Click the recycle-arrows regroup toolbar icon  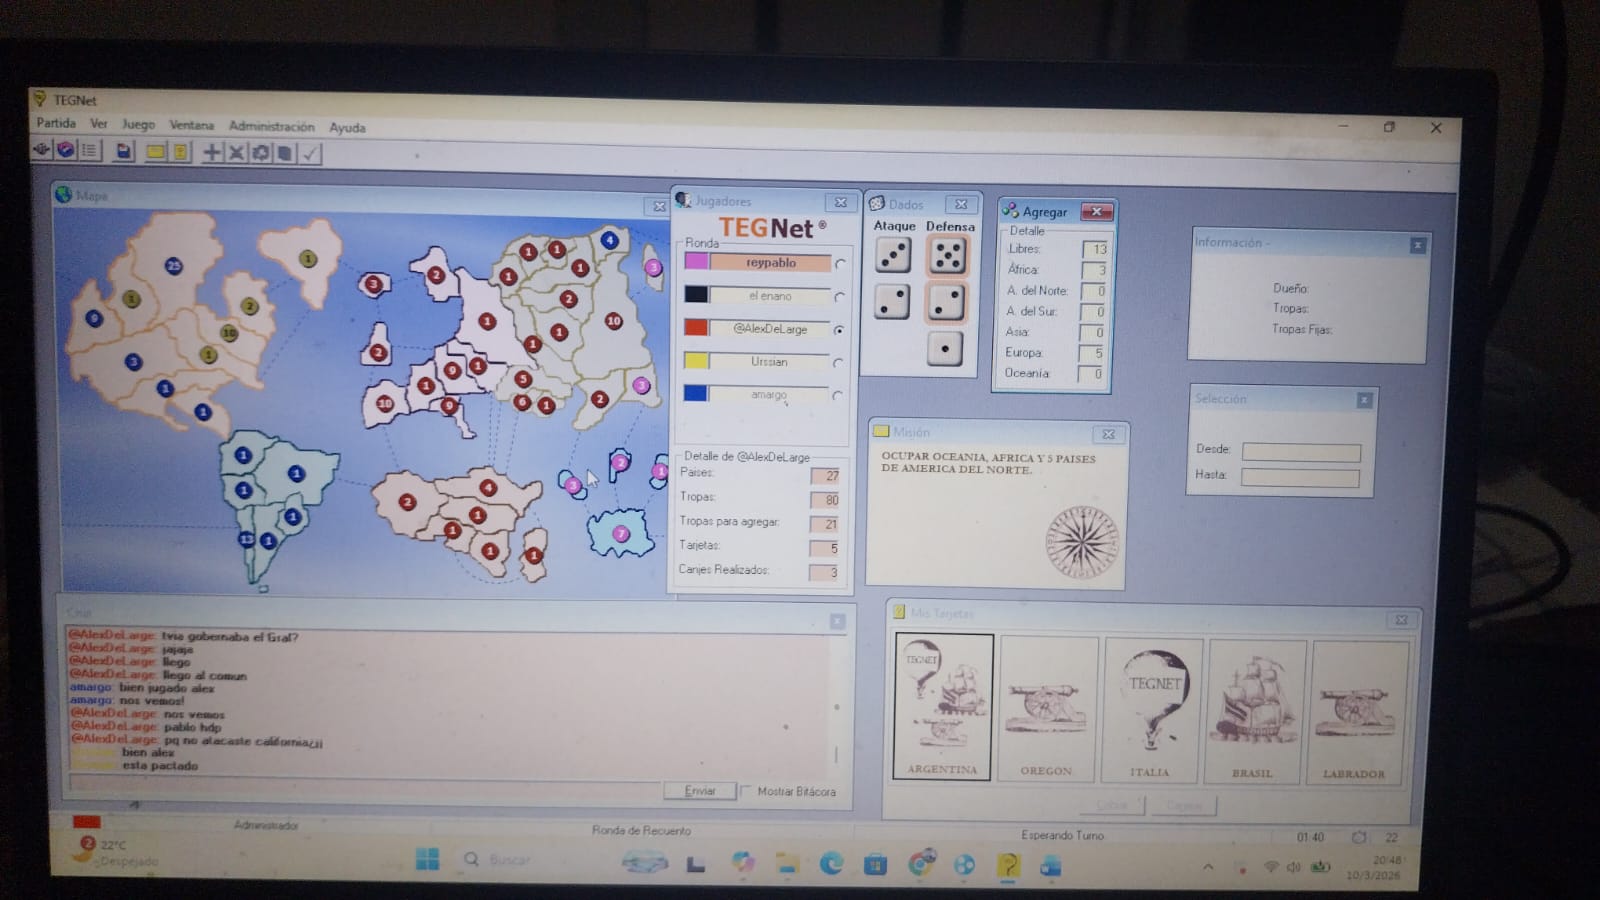261,153
